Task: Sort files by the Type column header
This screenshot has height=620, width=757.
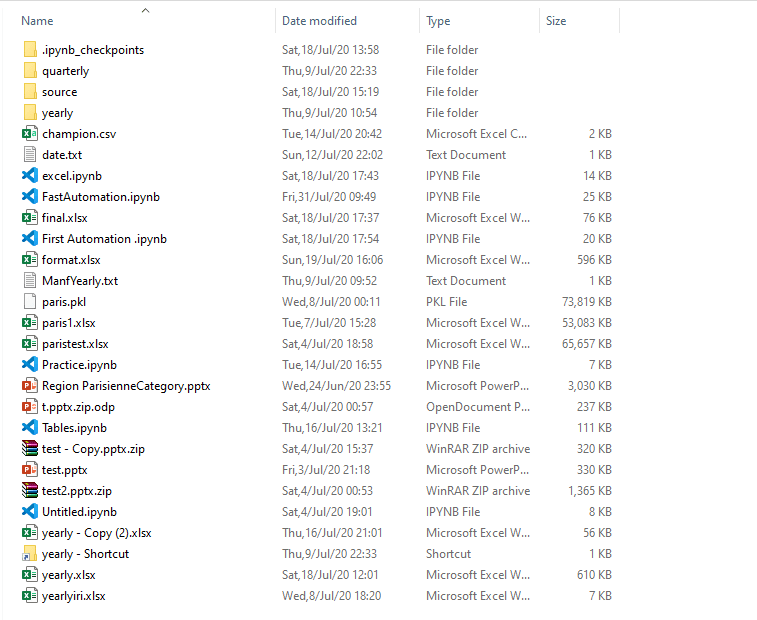Action: point(438,21)
